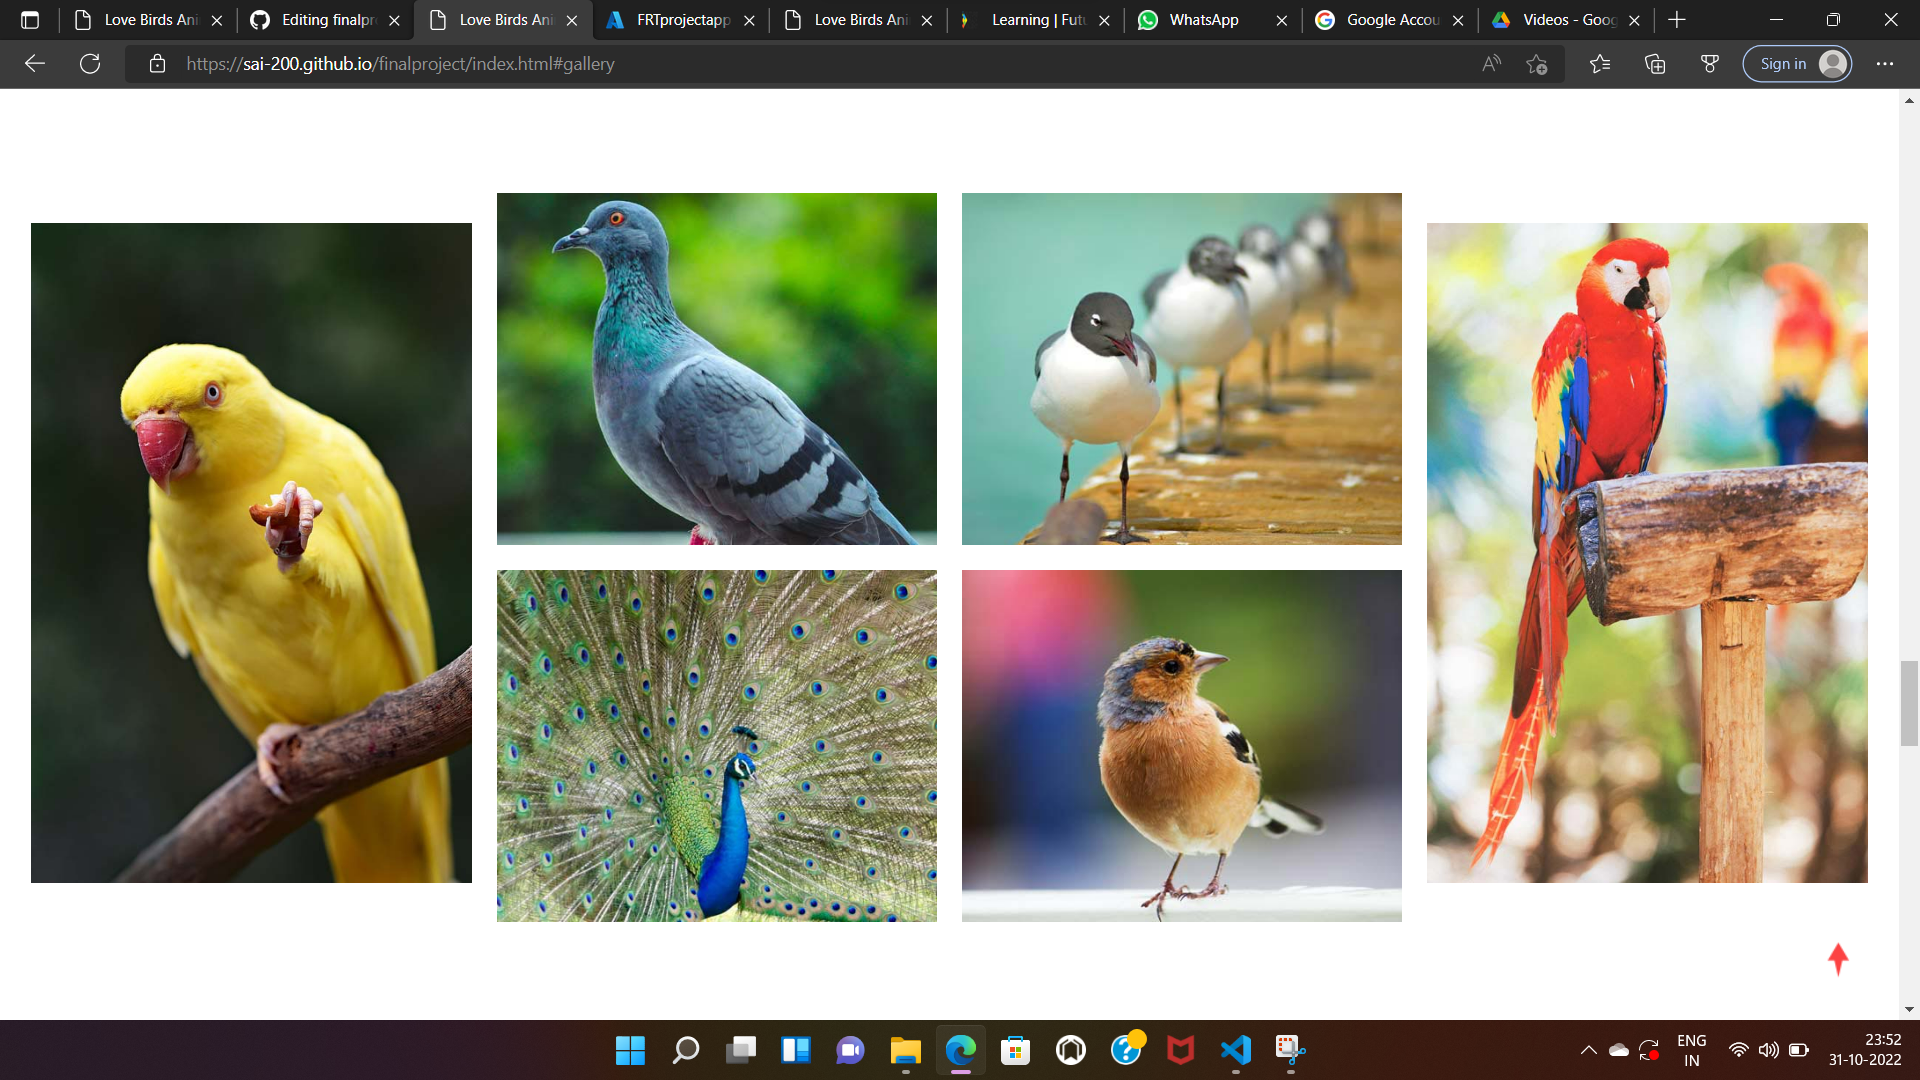The image size is (1920, 1080).
Task: Launch Visual Studio Code from taskbar
Action: click(x=1235, y=1051)
